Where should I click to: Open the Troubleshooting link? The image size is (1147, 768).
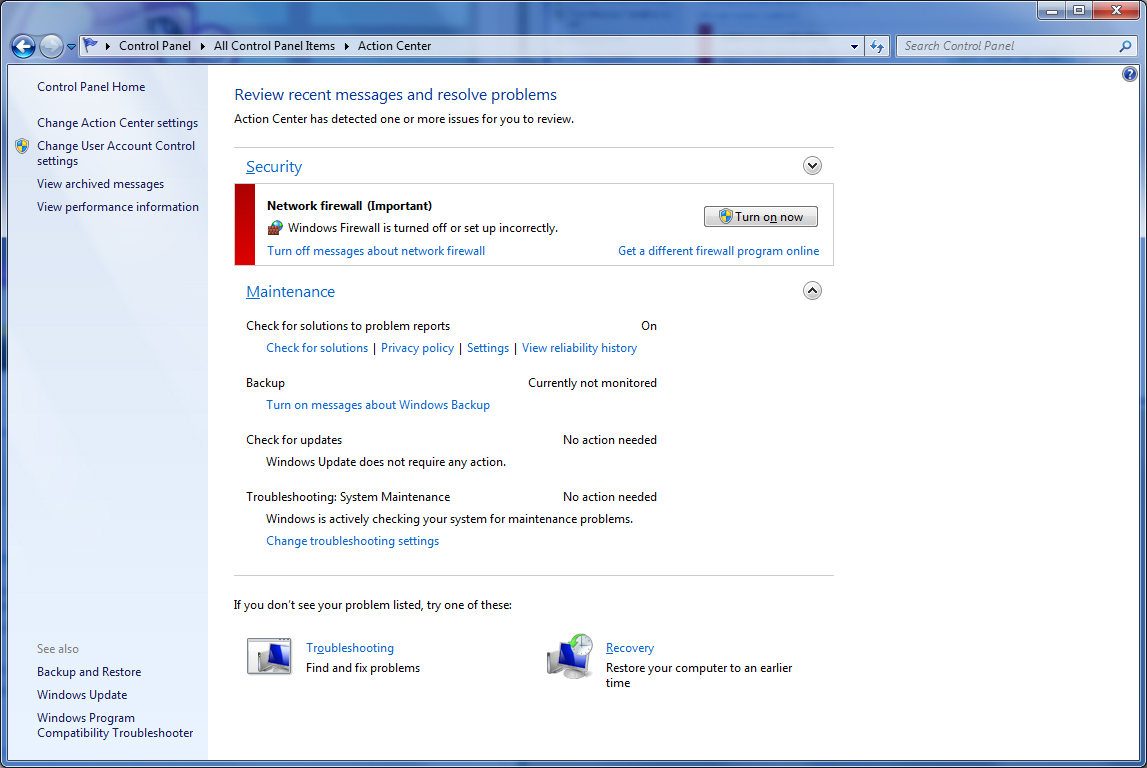(x=350, y=648)
